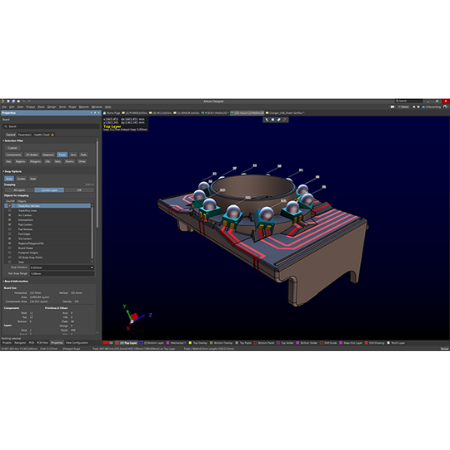Open the Project menu
This screenshot has height=450, width=450.
tap(31, 107)
